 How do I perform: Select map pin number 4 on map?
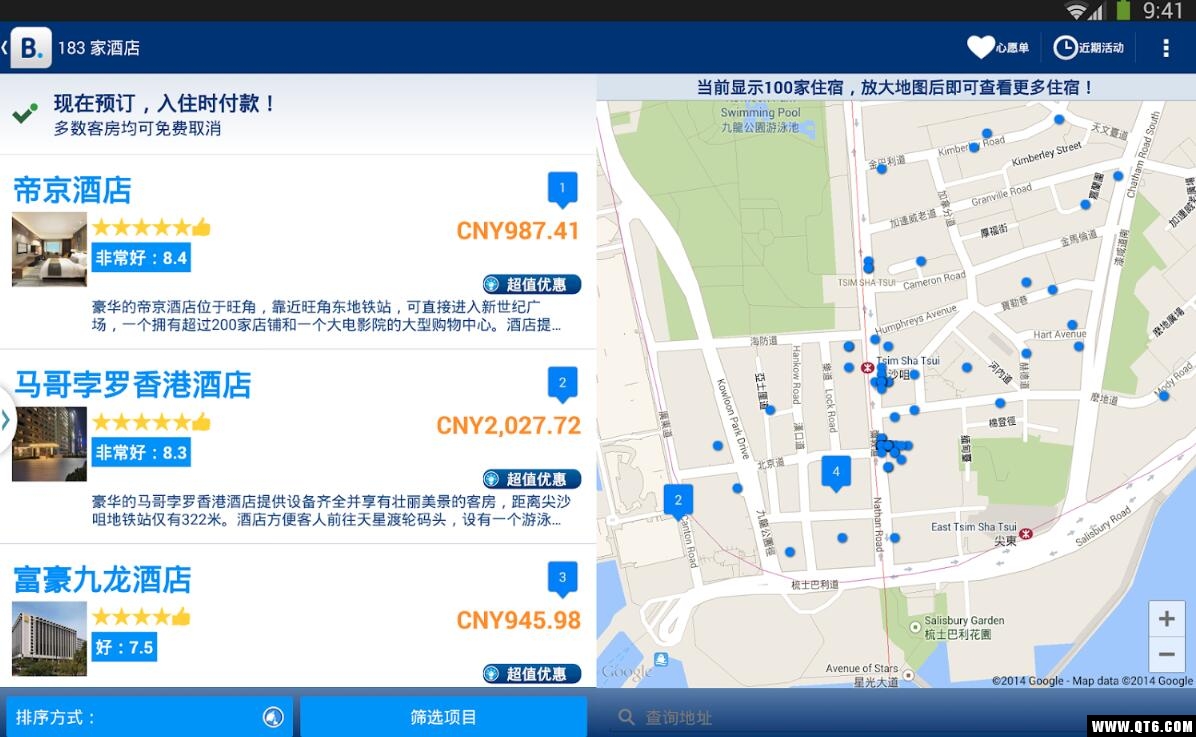point(836,473)
